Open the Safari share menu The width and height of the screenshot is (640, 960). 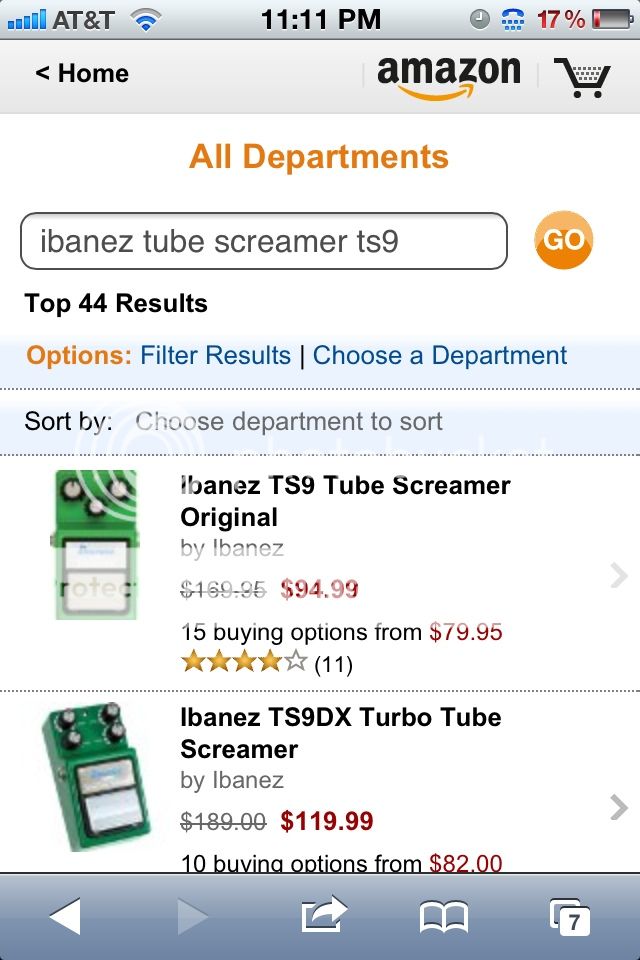323,916
